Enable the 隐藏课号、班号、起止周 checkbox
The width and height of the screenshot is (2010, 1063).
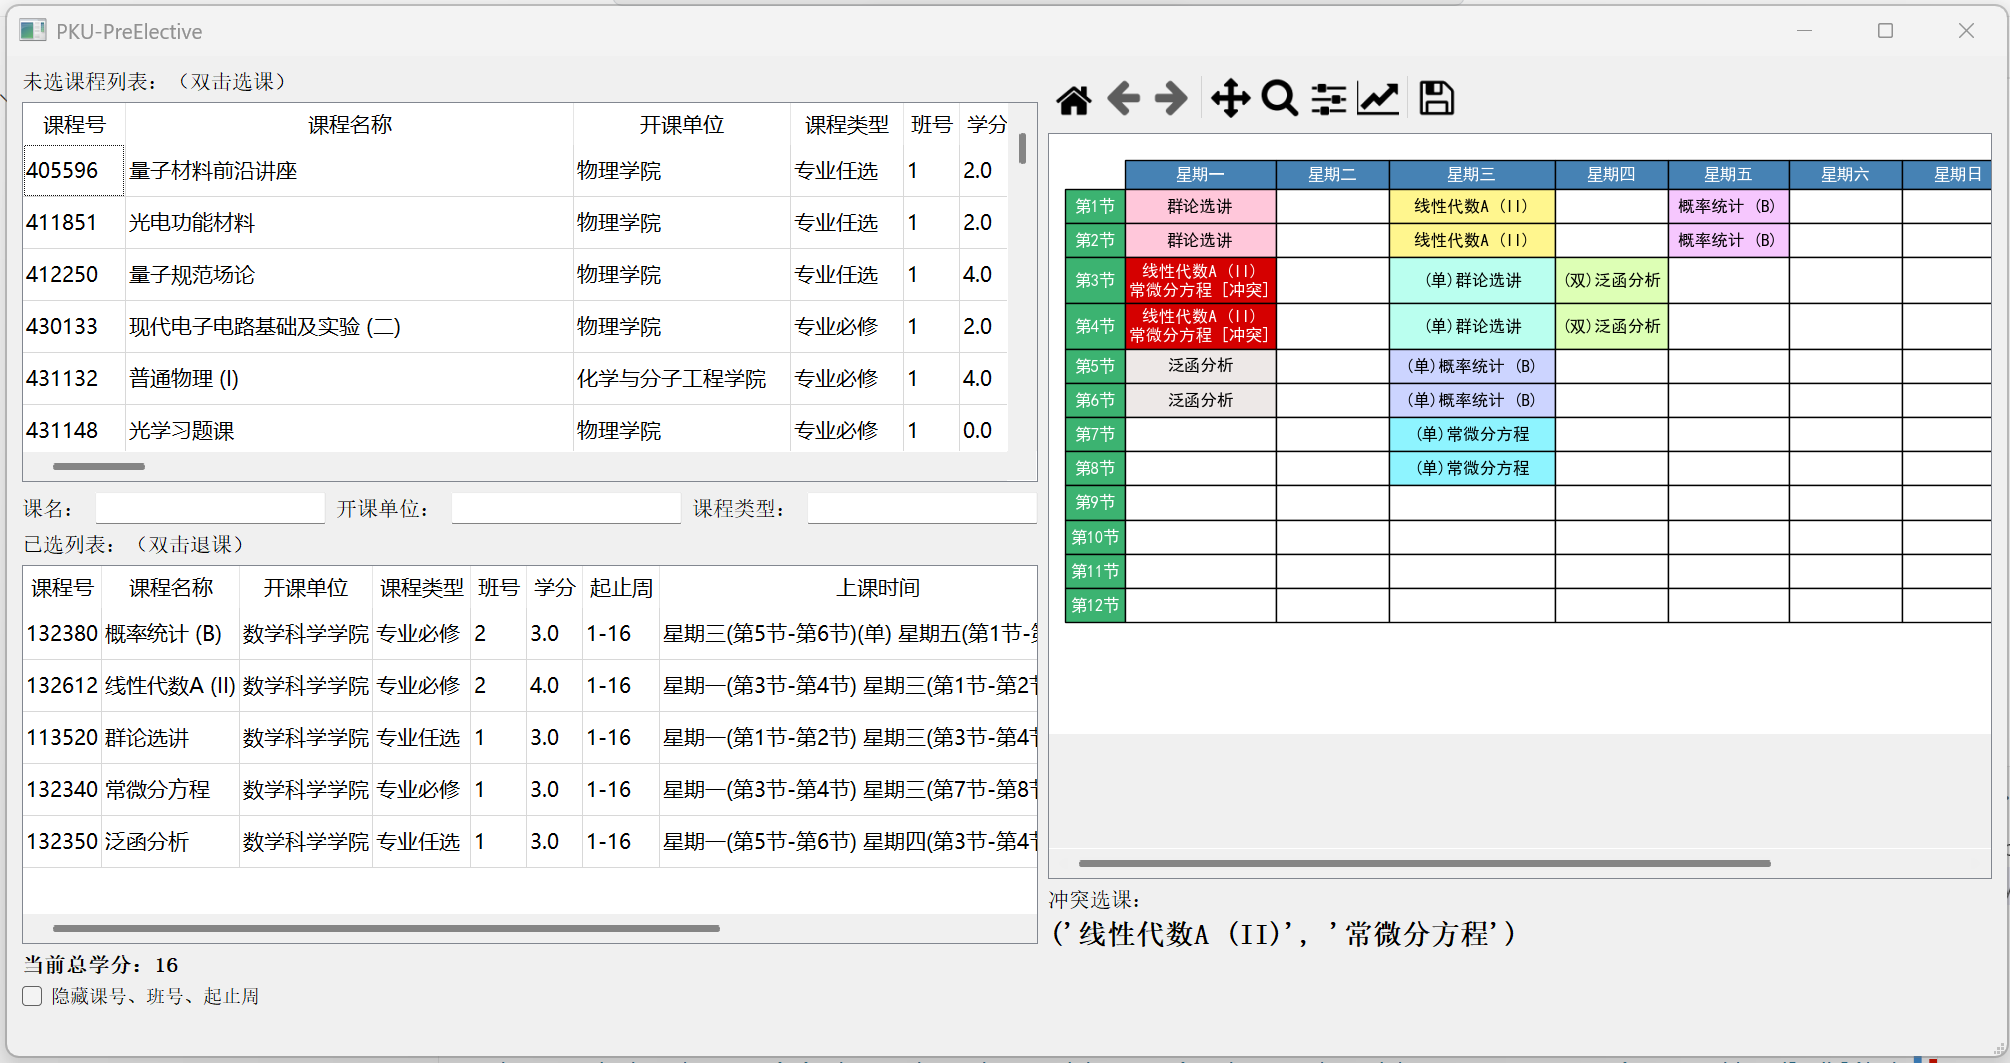pos(33,996)
